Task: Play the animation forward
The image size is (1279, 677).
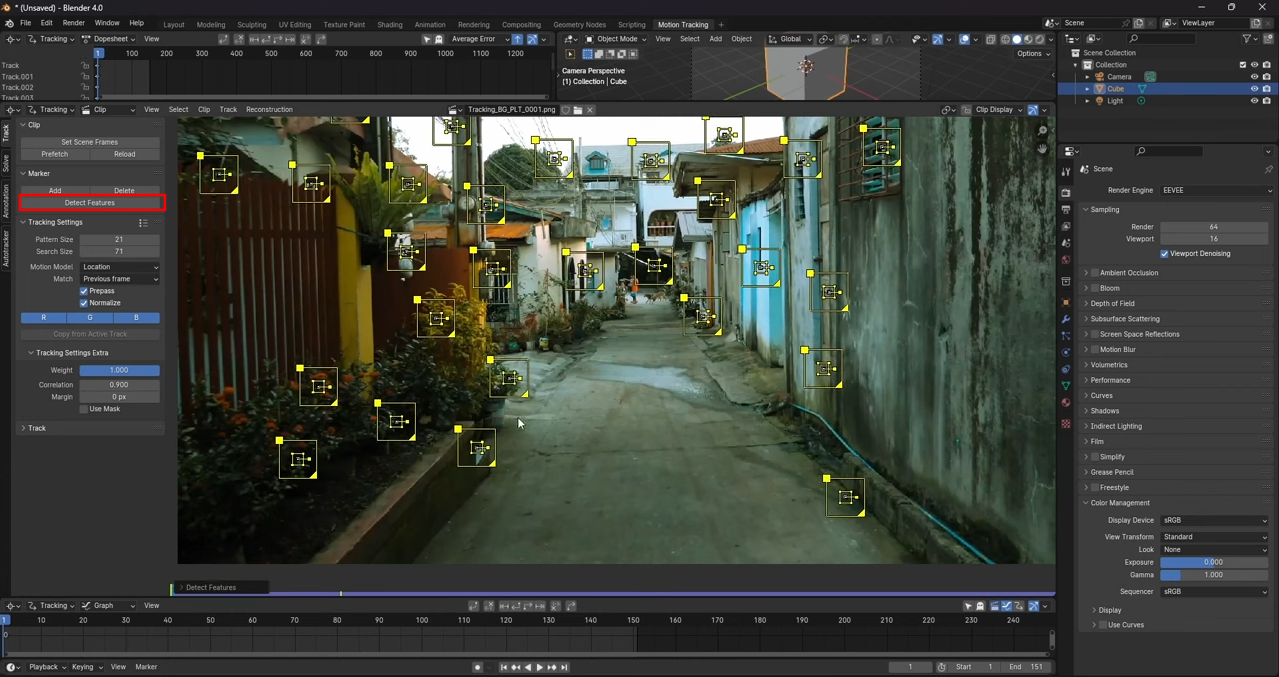Action: pos(540,667)
